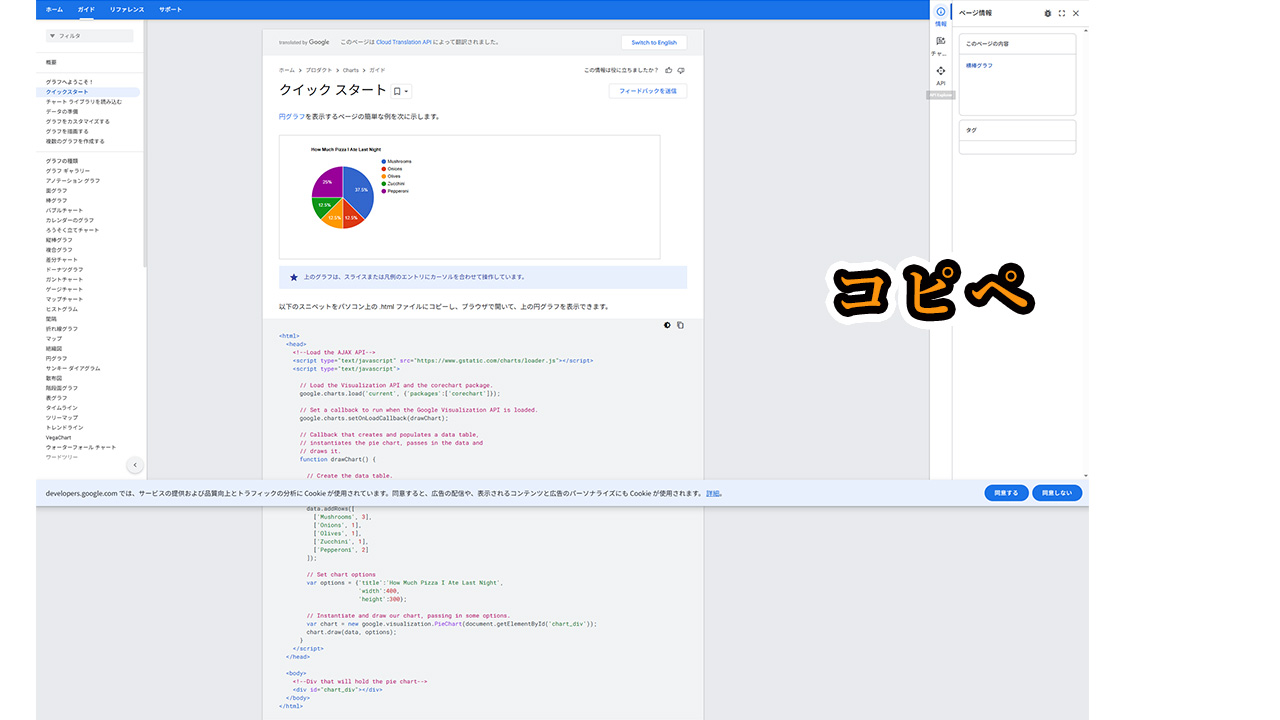This screenshot has width=1280, height=720.
Task: Click the フィードバックを送信 button
Action: pos(647,91)
